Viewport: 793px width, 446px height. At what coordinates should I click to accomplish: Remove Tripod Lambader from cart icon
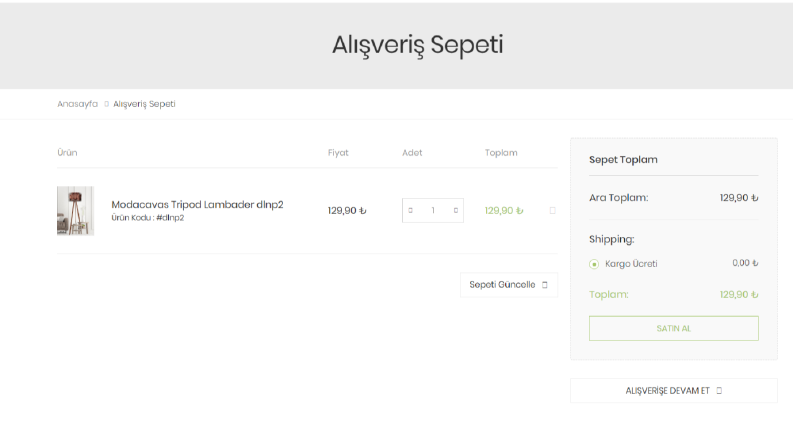pyautogui.click(x=552, y=210)
